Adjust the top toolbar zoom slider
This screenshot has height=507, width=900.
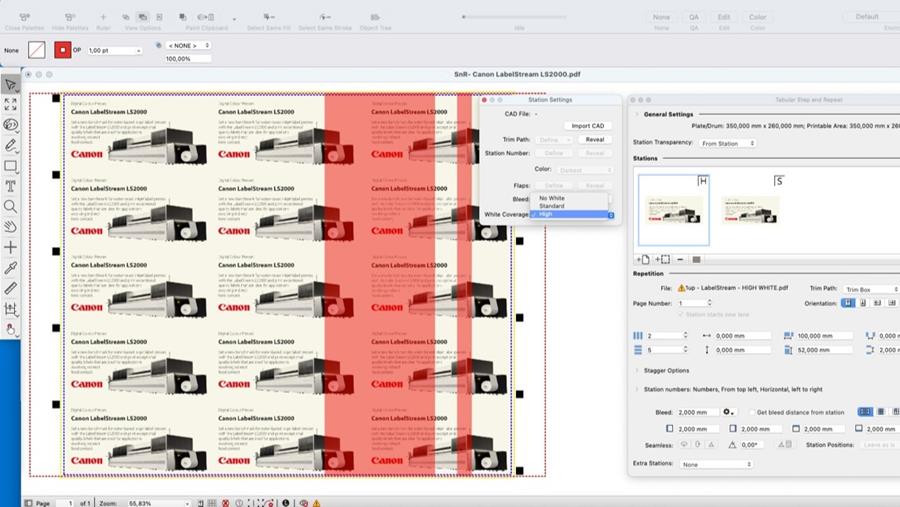pos(514,17)
